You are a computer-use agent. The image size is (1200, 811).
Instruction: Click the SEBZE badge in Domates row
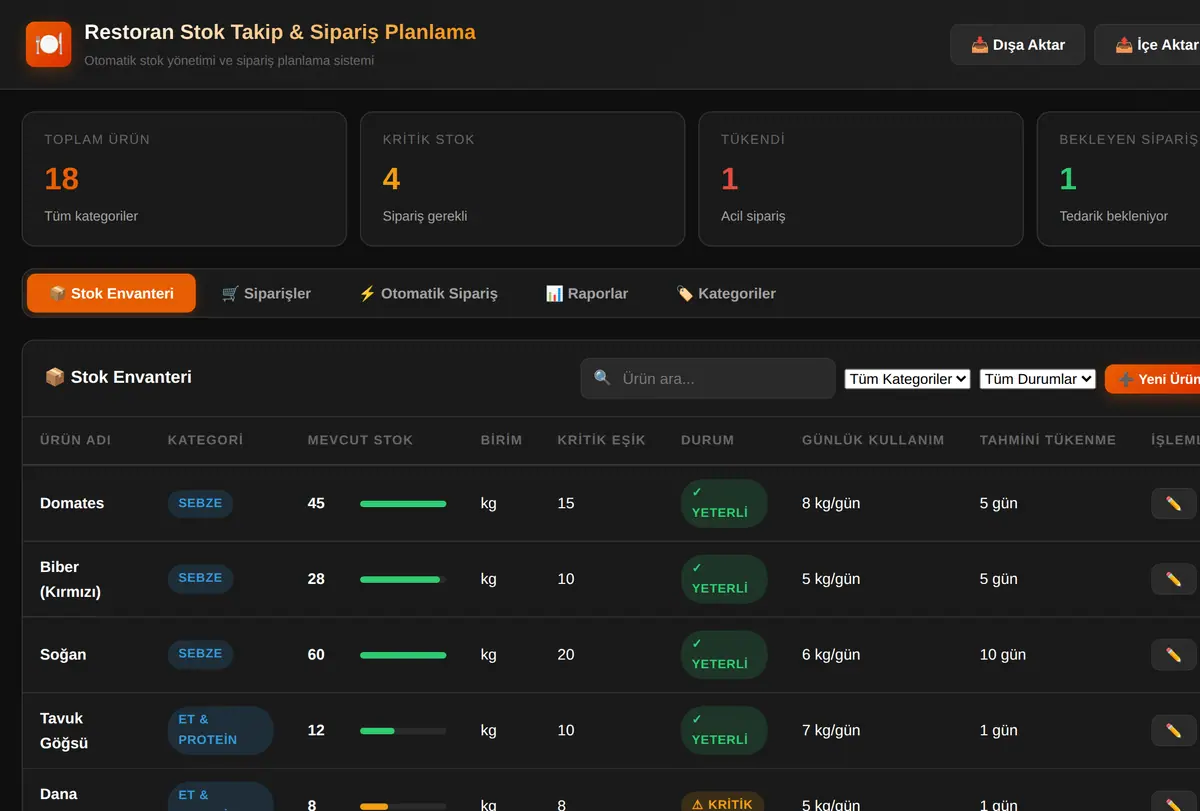point(200,503)
